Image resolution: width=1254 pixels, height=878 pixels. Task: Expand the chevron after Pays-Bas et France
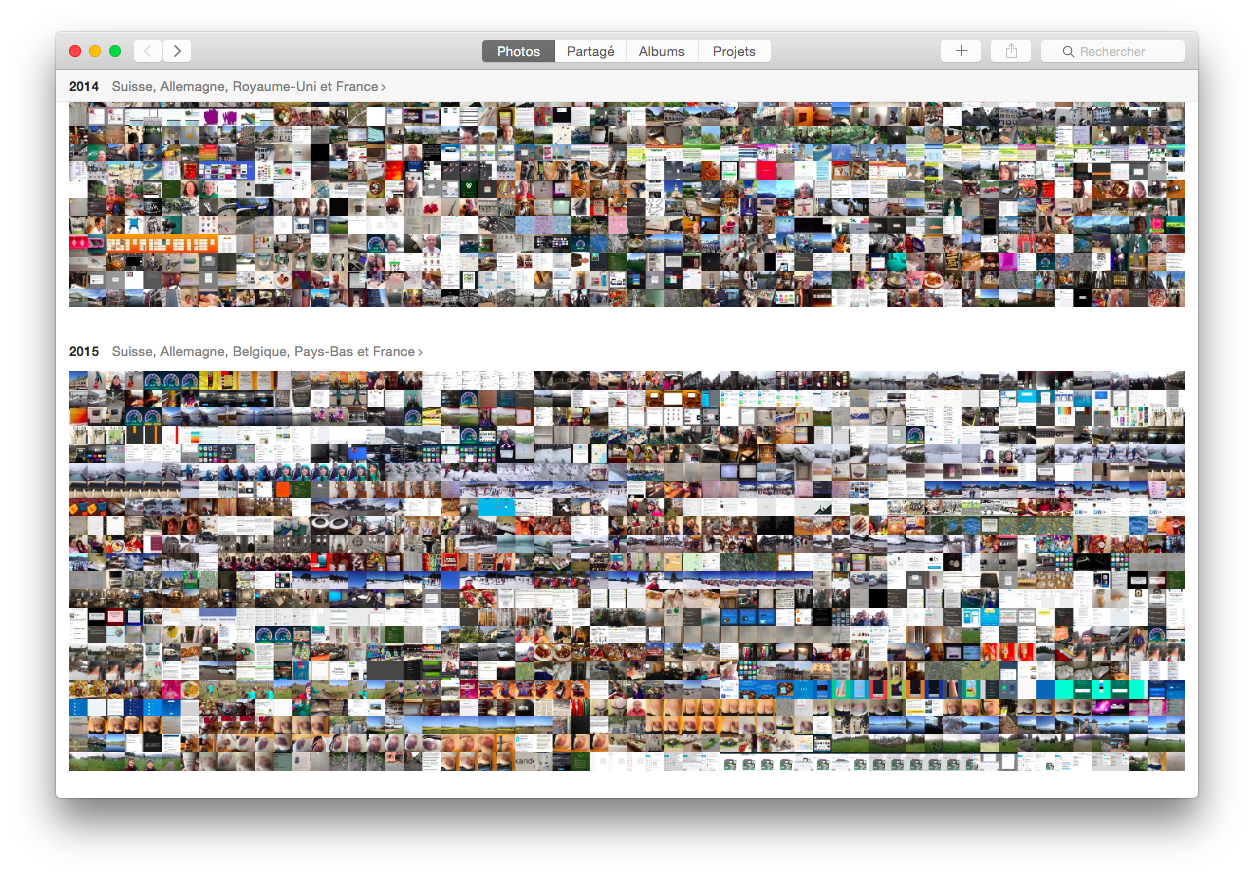(x=421, y=353)
